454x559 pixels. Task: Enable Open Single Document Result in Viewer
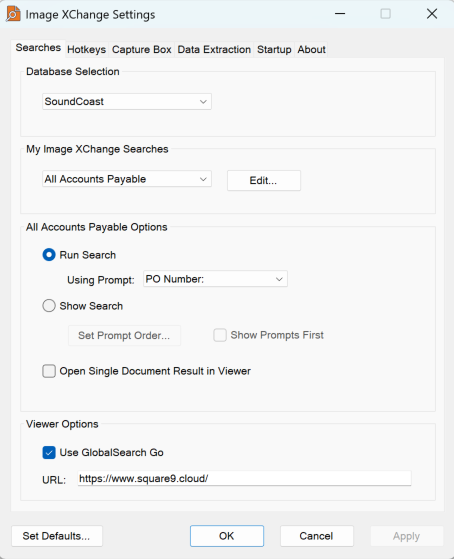click(x=49, y=371)
